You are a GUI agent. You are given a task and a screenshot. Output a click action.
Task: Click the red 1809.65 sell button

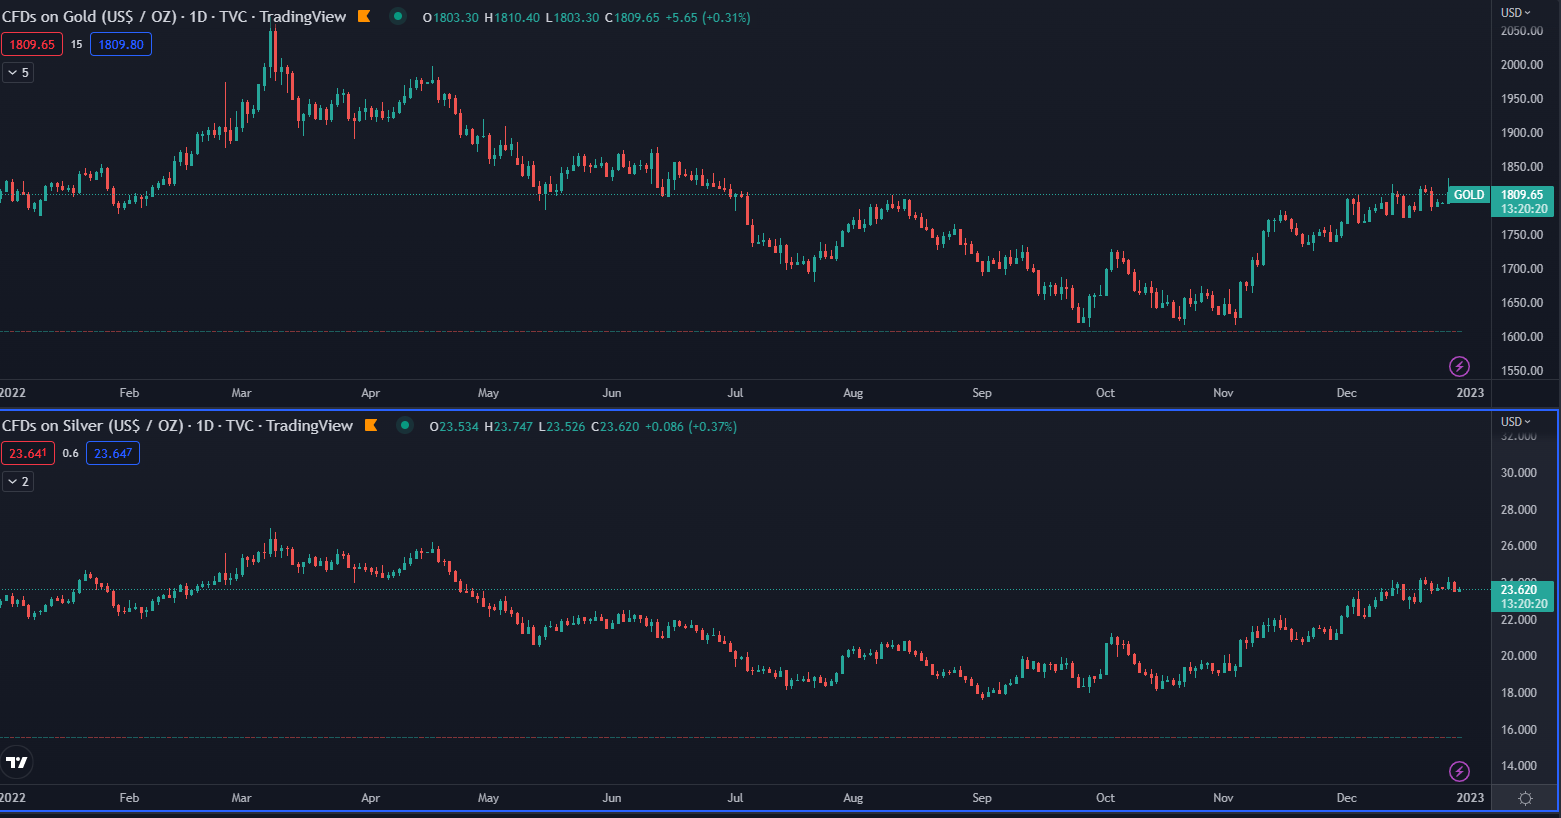coord(32,44)
